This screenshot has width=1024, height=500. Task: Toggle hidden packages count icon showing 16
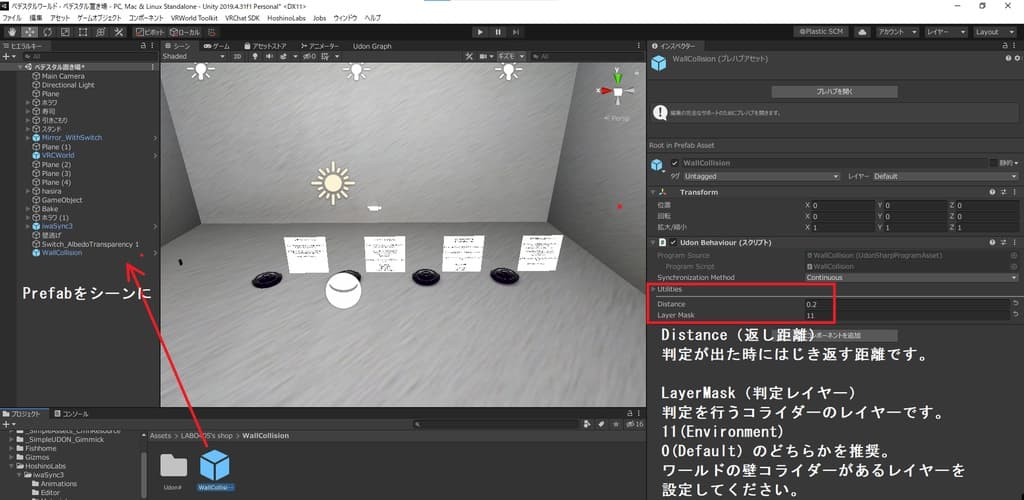pyautogui.click(x=635, y=424)
